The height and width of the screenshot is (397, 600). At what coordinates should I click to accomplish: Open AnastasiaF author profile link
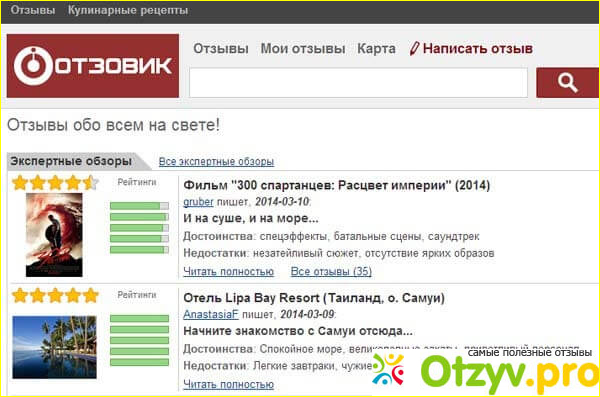[x=210, y=314]
